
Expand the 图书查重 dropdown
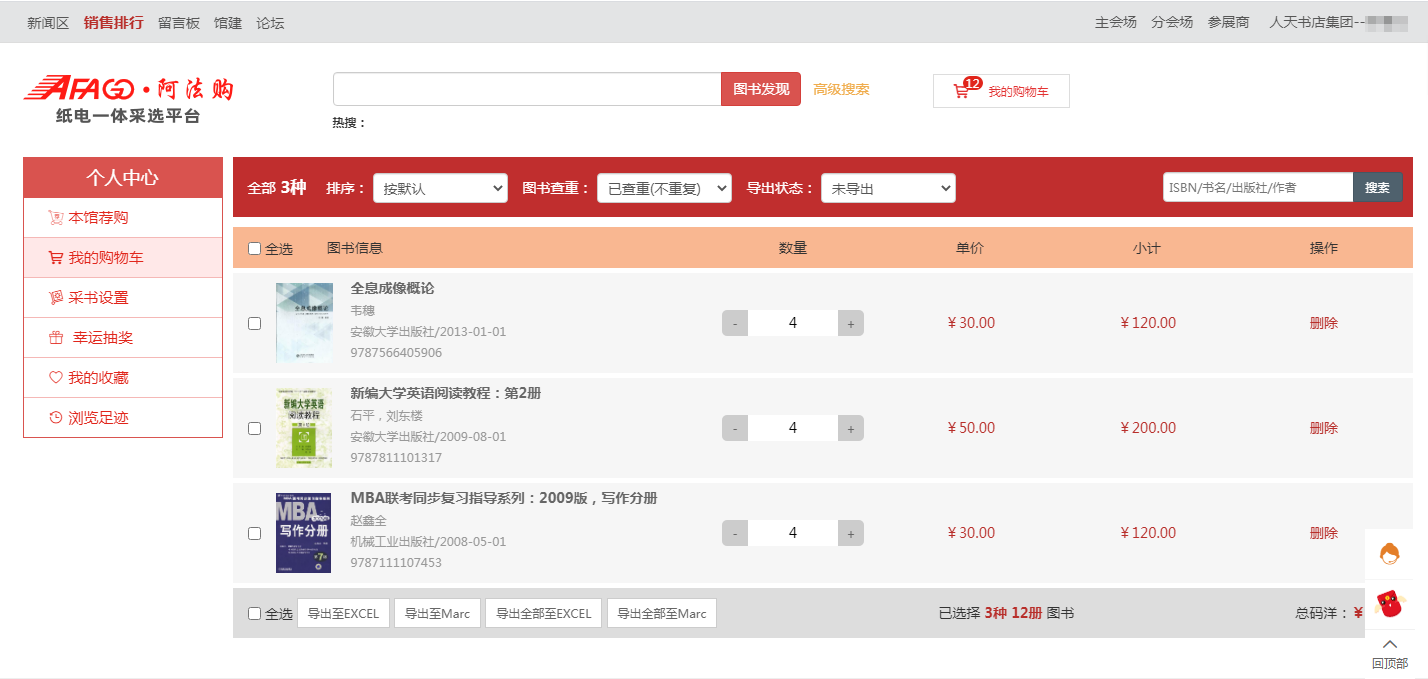coord(664,188)
